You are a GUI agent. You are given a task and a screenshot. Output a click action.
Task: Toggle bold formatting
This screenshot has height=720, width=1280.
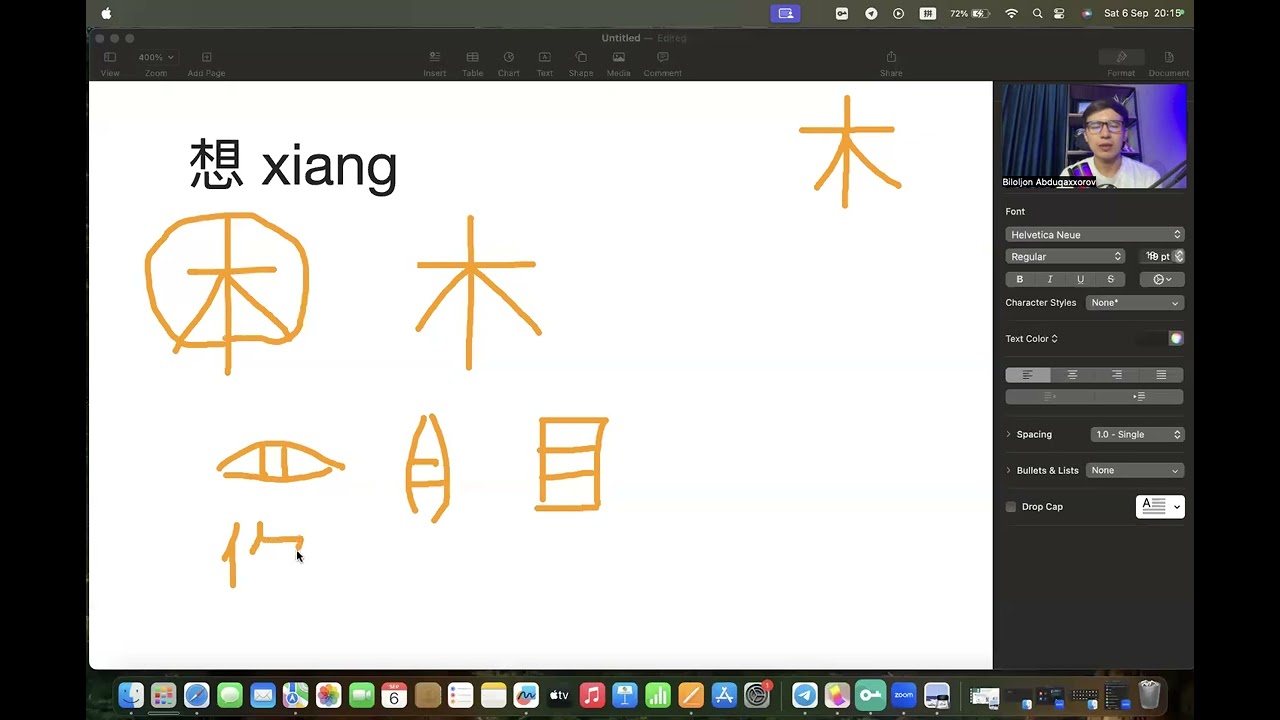pos(1019,279)
